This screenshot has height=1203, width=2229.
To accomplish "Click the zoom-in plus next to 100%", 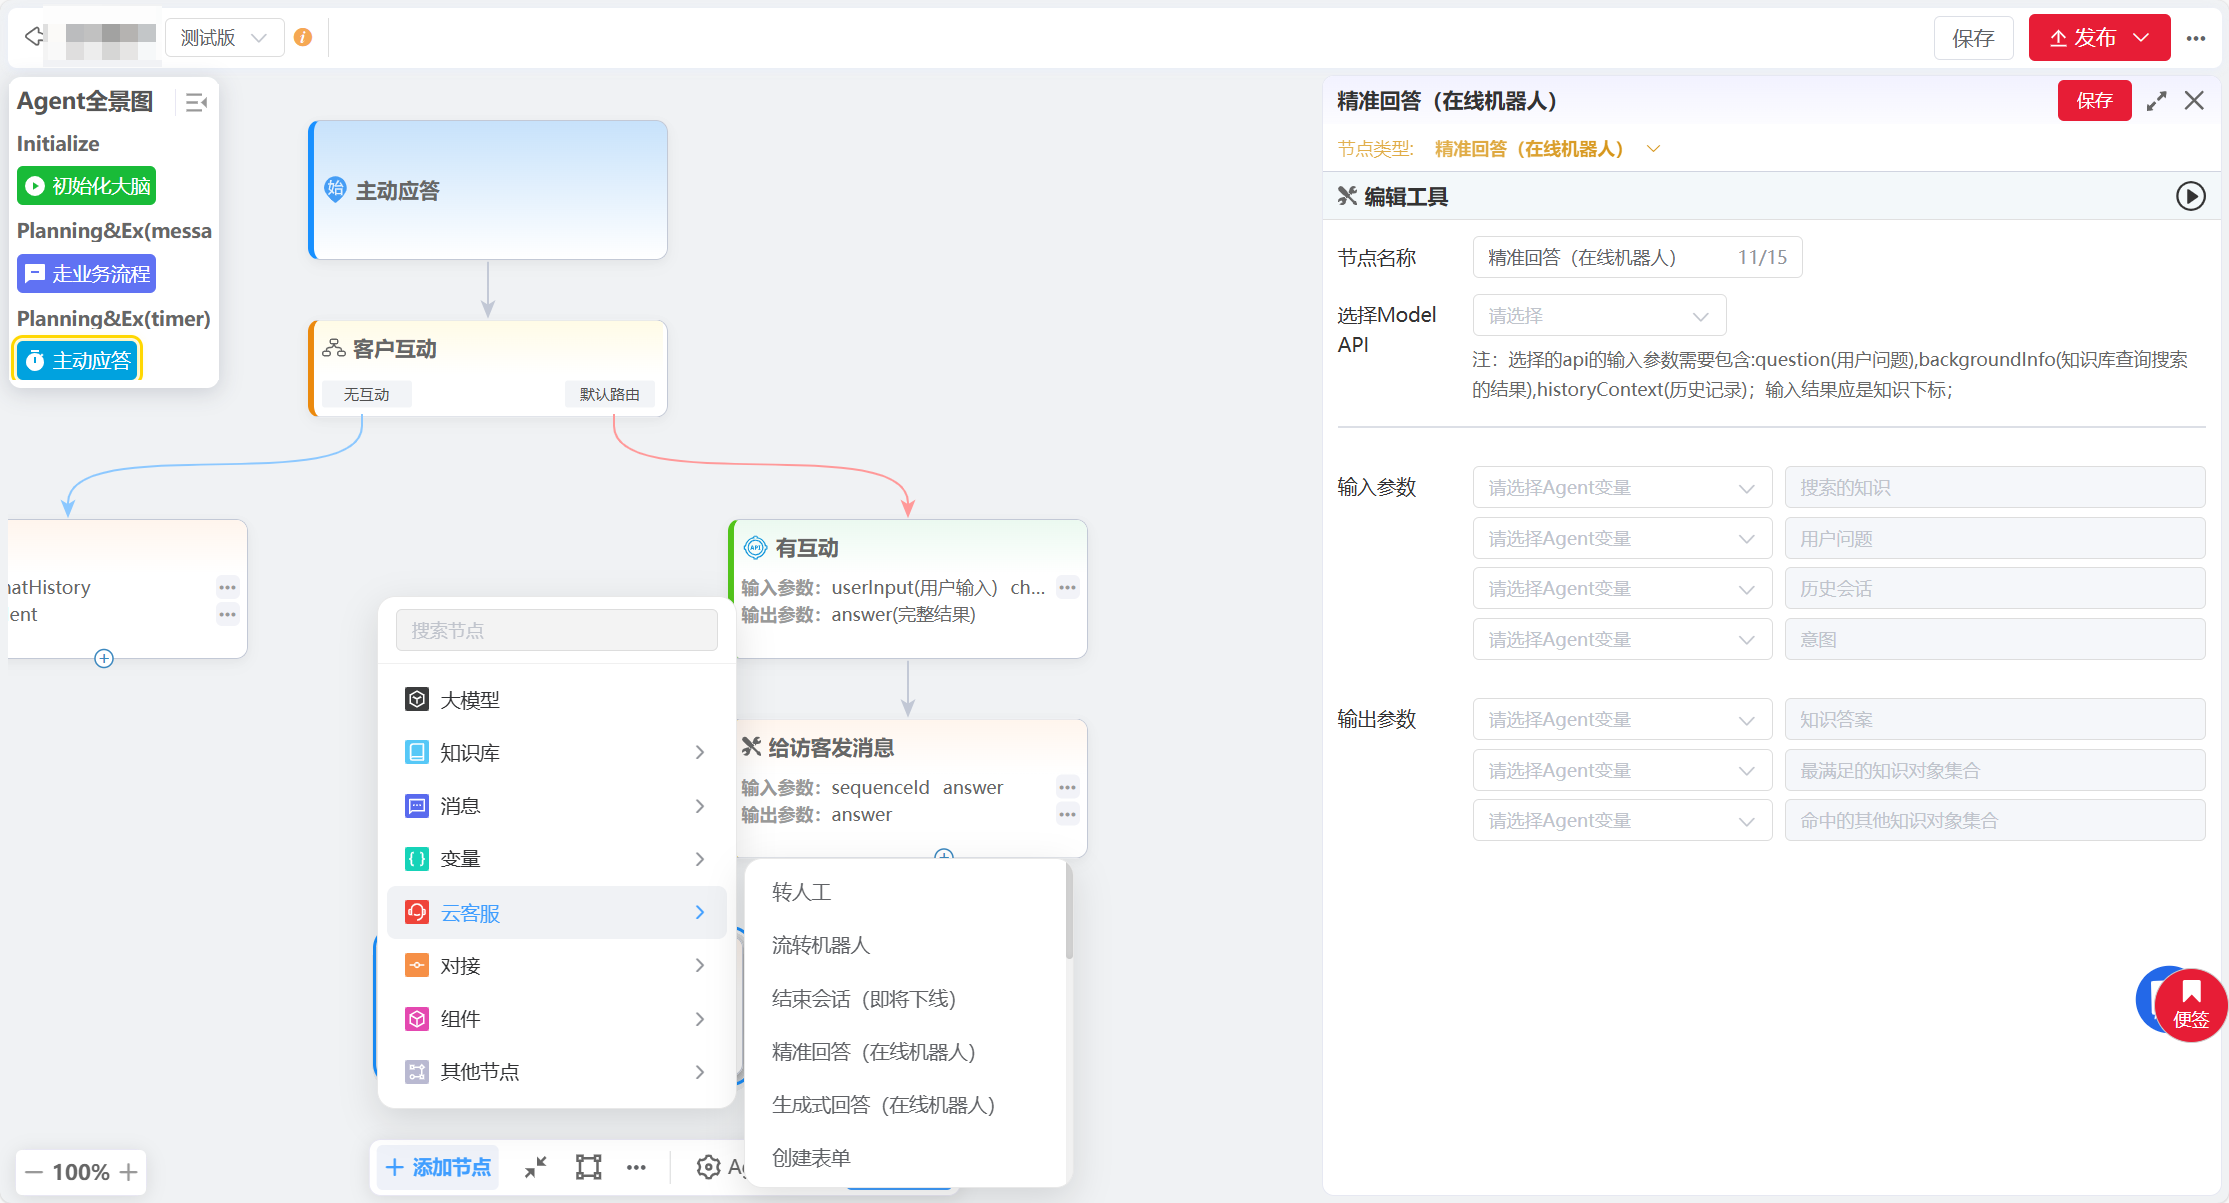I will pos(129,1172).
